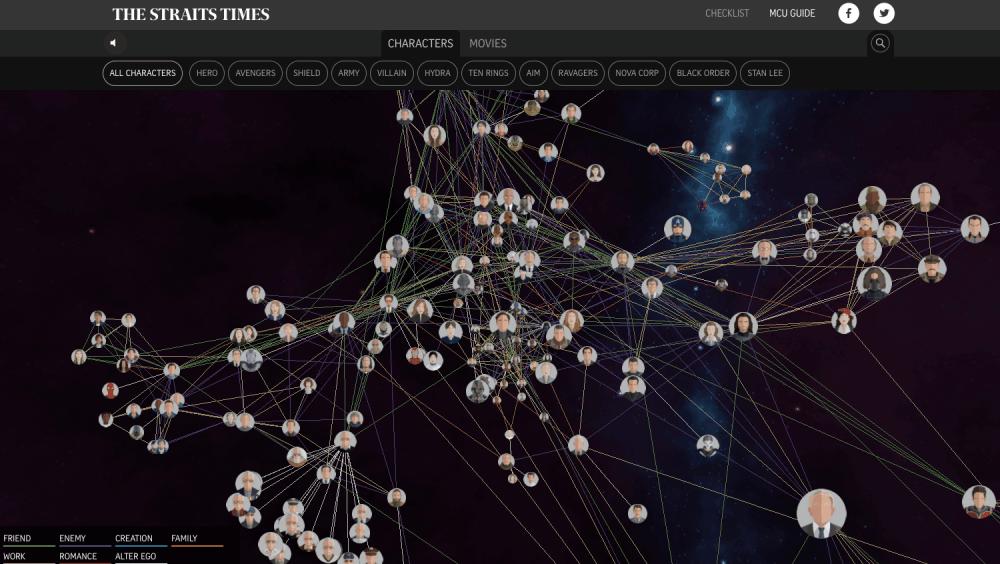Click the Alter Ego legend label
The width and height of the screenshot is (1000, 564).
click(135, 556)
